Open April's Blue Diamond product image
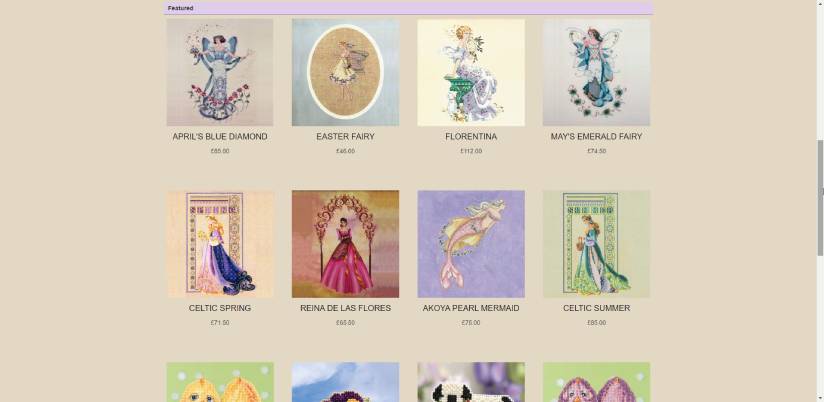 220,73
